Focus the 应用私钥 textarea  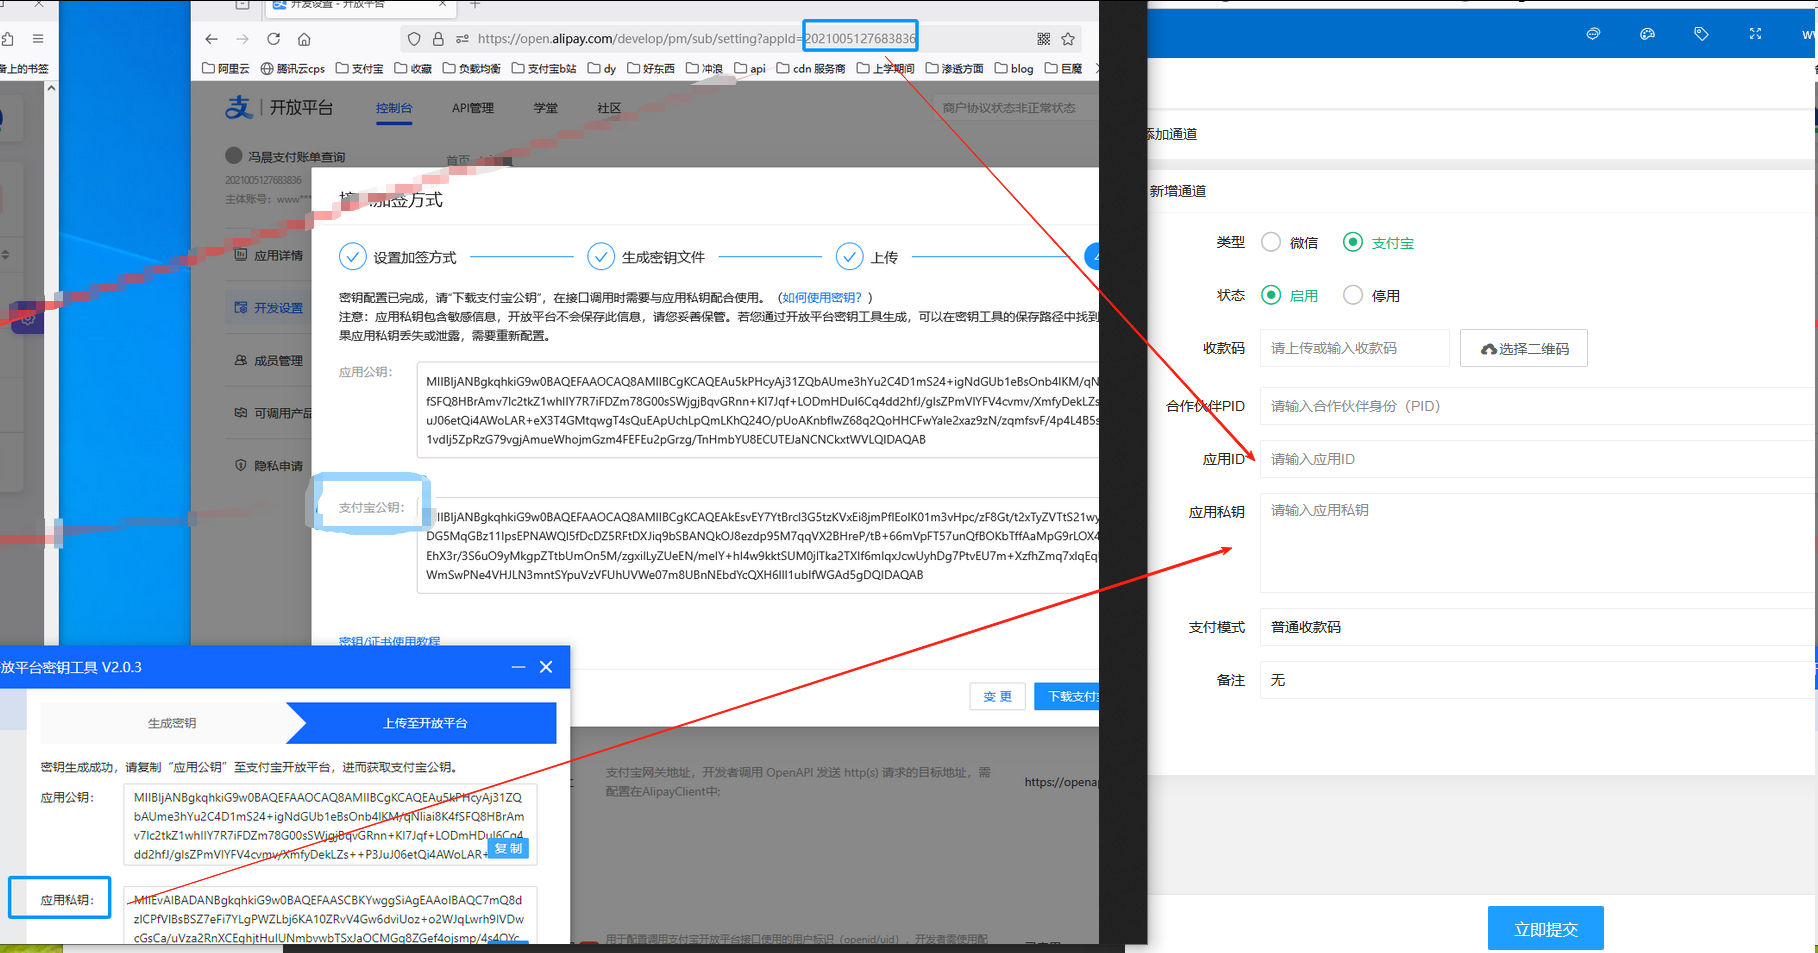[x=1538, y=543]
